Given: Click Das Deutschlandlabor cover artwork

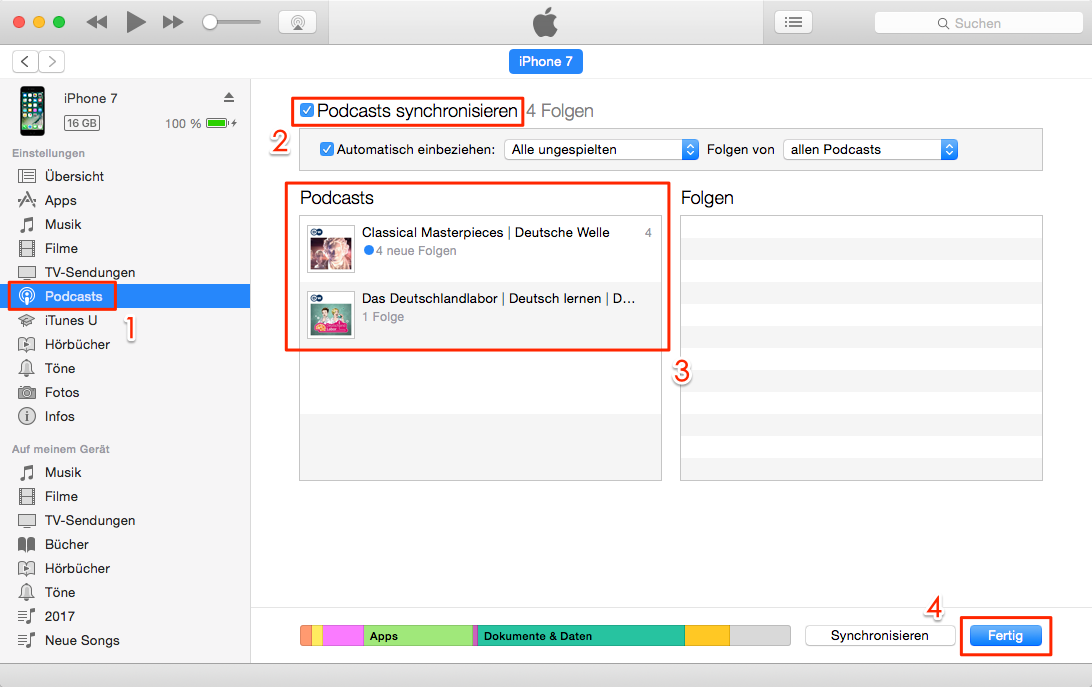Looking at the screenshot, I should click(x=331, y=315).
